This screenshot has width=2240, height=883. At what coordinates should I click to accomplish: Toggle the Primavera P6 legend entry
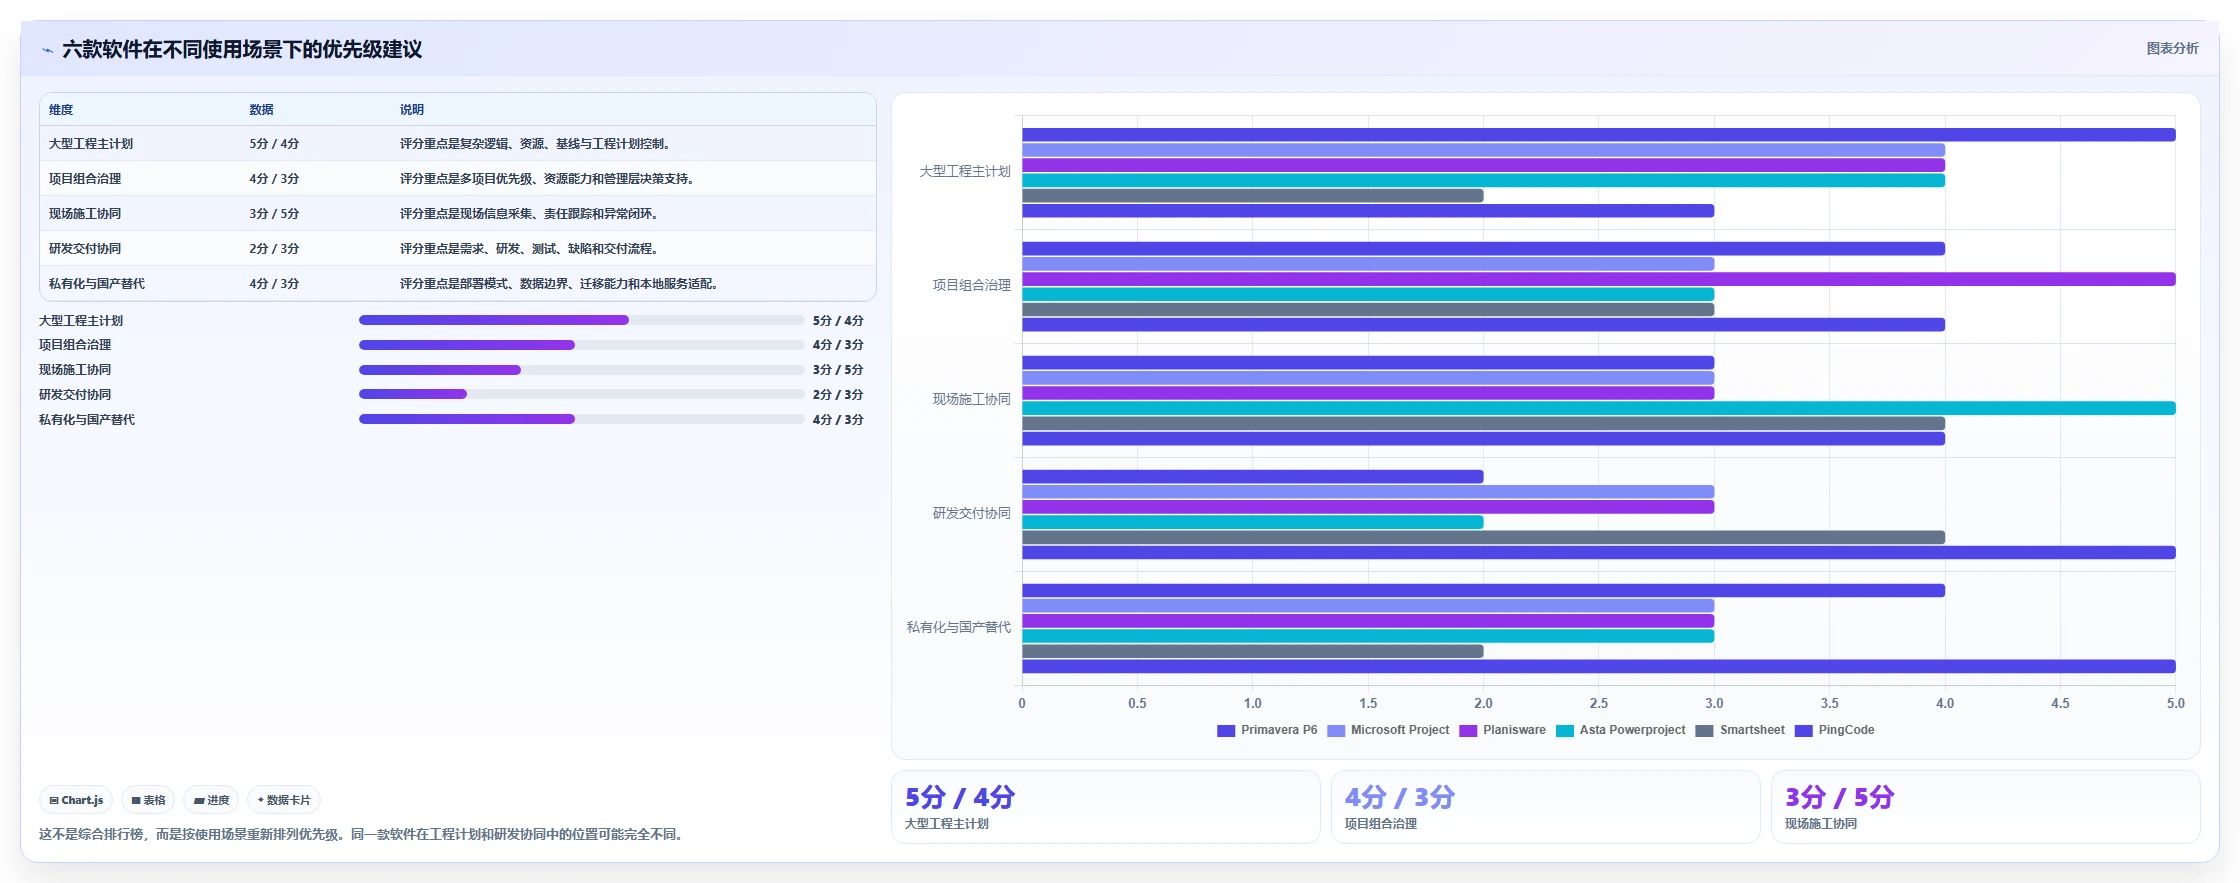tap(1267, 730)
